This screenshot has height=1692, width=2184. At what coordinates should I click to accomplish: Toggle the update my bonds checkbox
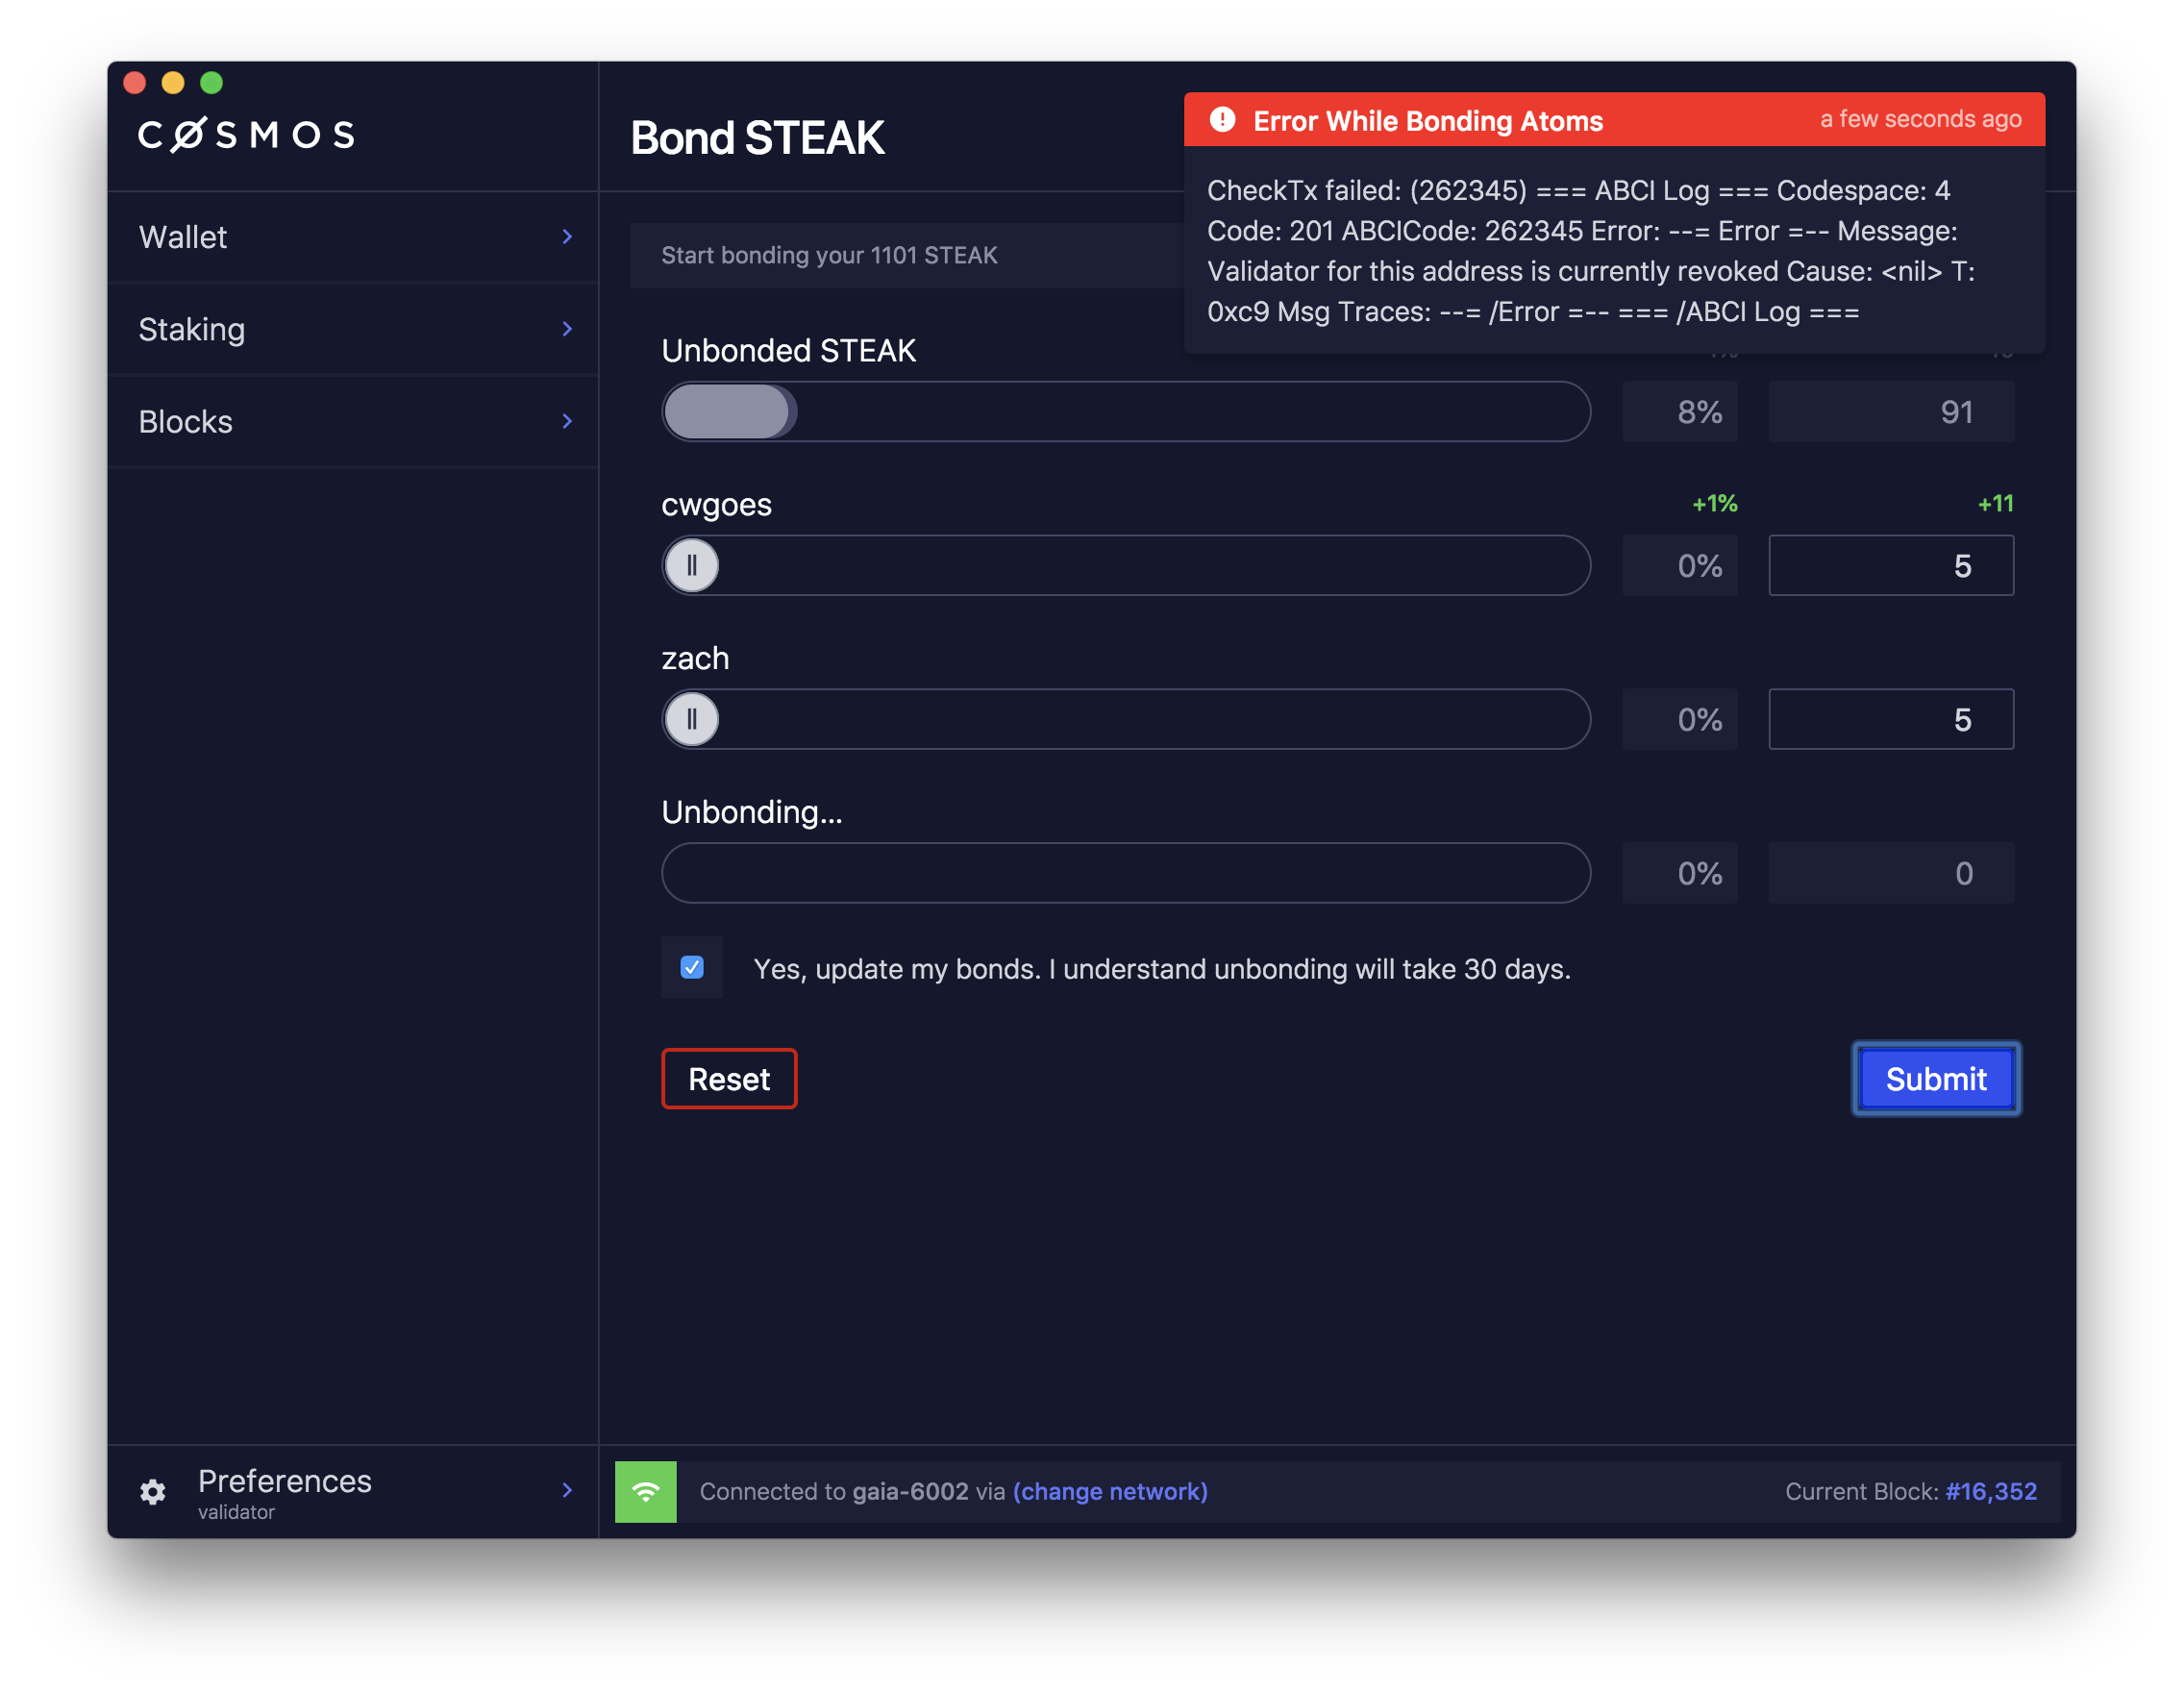click(692, 967)
